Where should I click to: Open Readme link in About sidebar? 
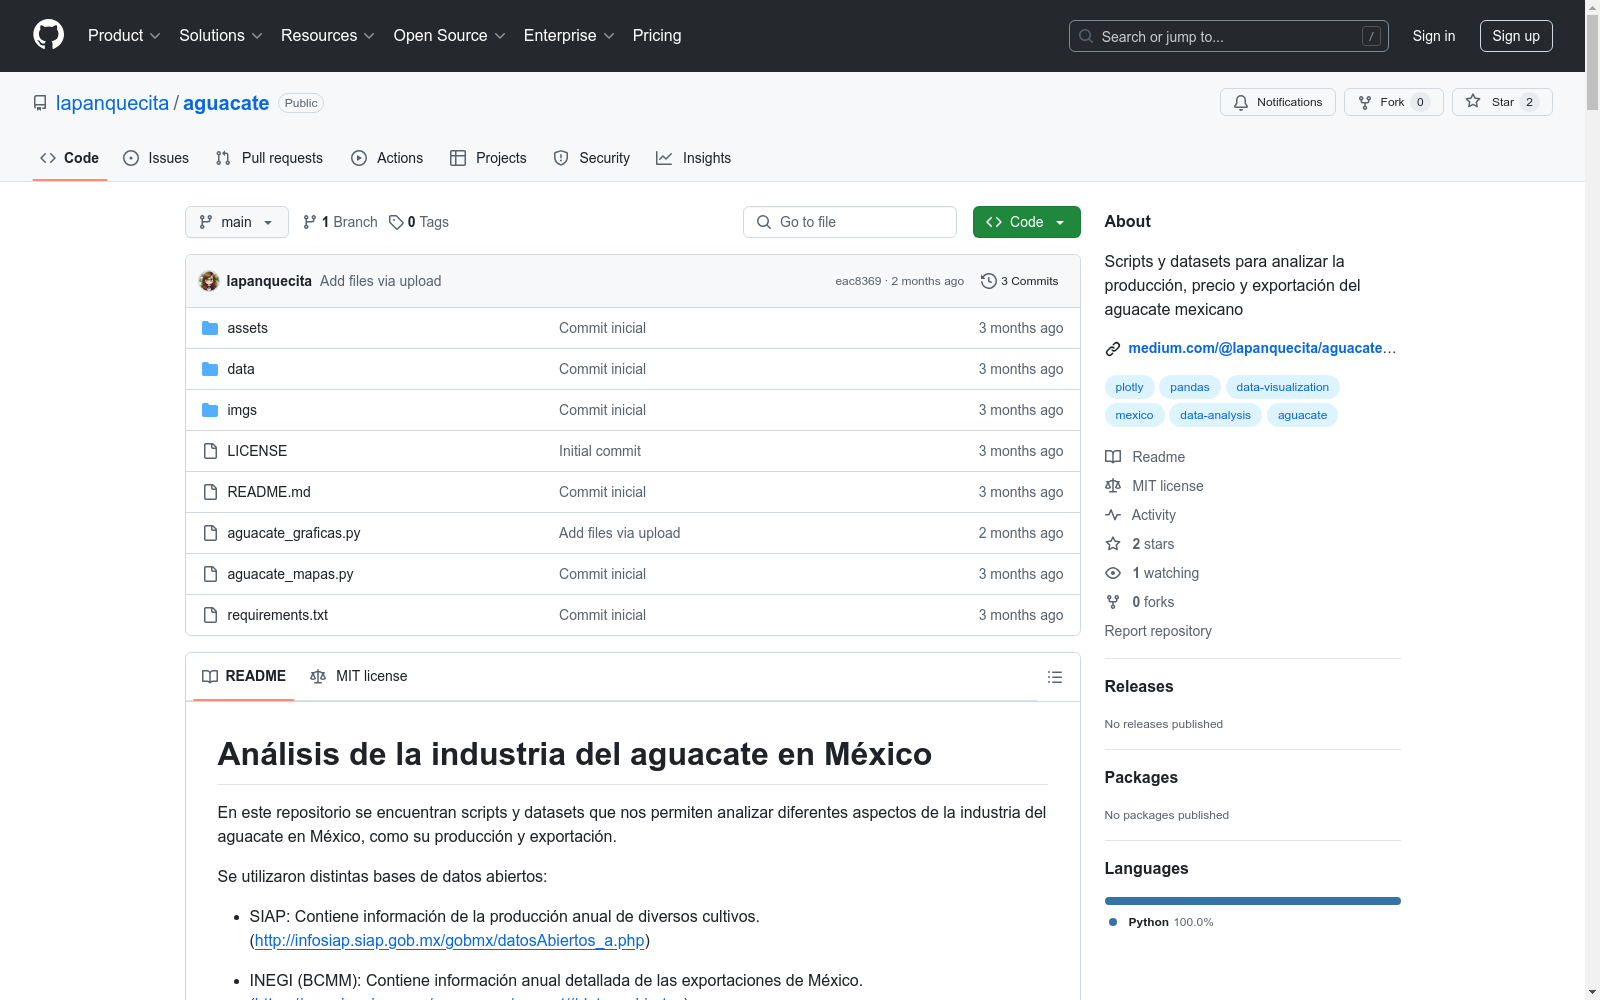point(1145,457)
